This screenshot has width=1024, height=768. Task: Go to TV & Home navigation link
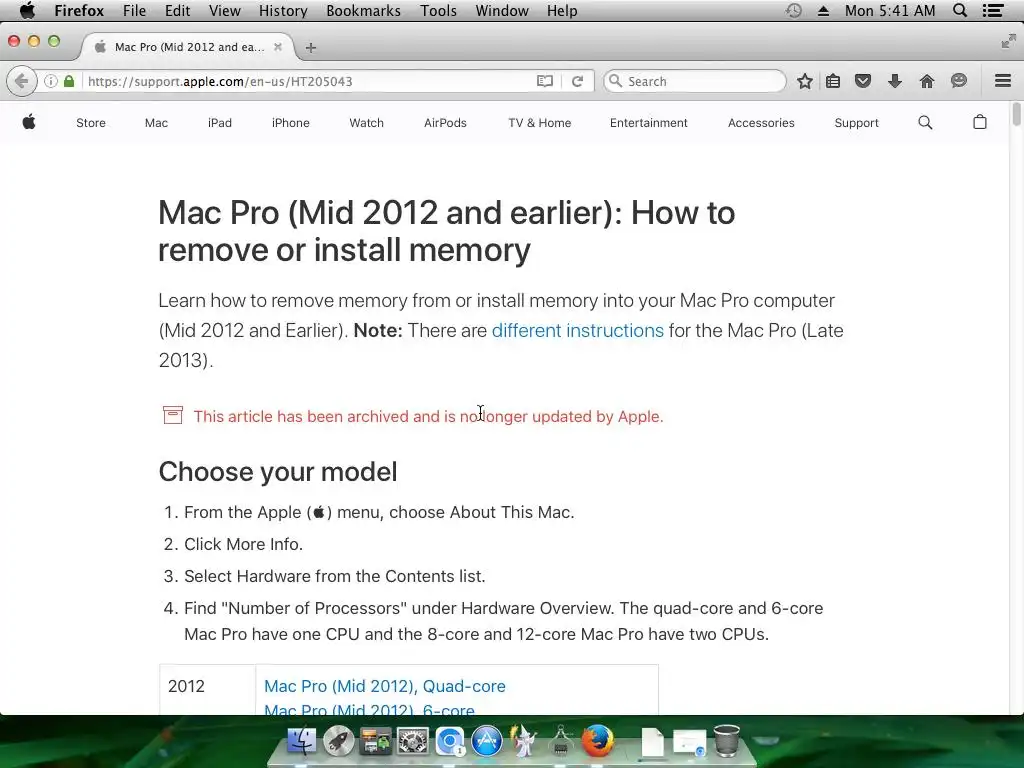click(539, 123)
